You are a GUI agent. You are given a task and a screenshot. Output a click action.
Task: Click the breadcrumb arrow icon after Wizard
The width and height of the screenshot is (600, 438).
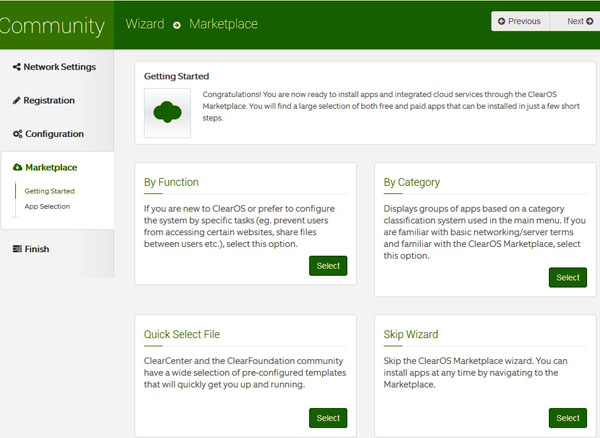click(177, 25)
